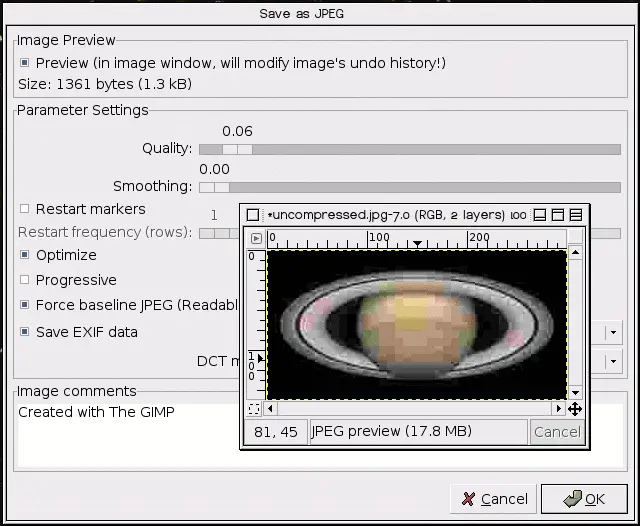Click into the Image comments text field
This screenshot has height=526, width=640.
(x=128, y=435)
